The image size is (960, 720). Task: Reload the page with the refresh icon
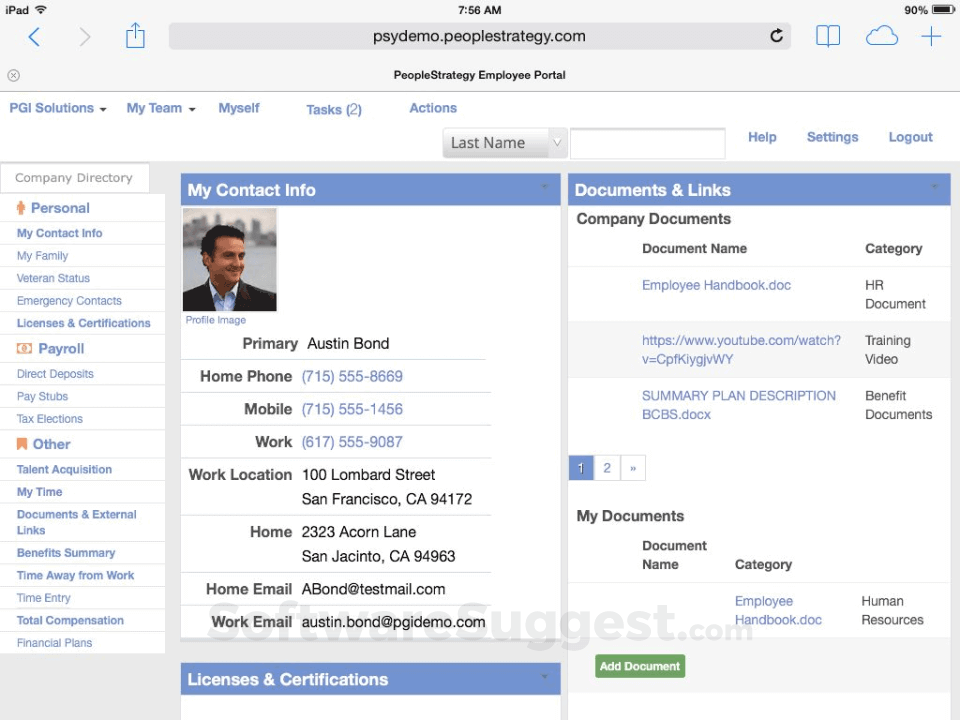pos(776,35)
